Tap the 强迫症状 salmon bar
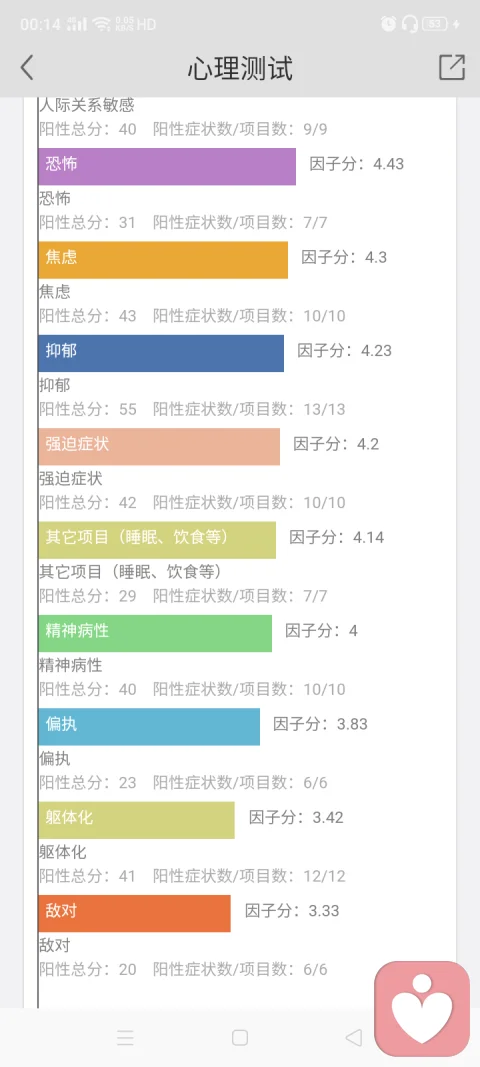Screen dimensions: 480x1067 [x=159, y=446]
